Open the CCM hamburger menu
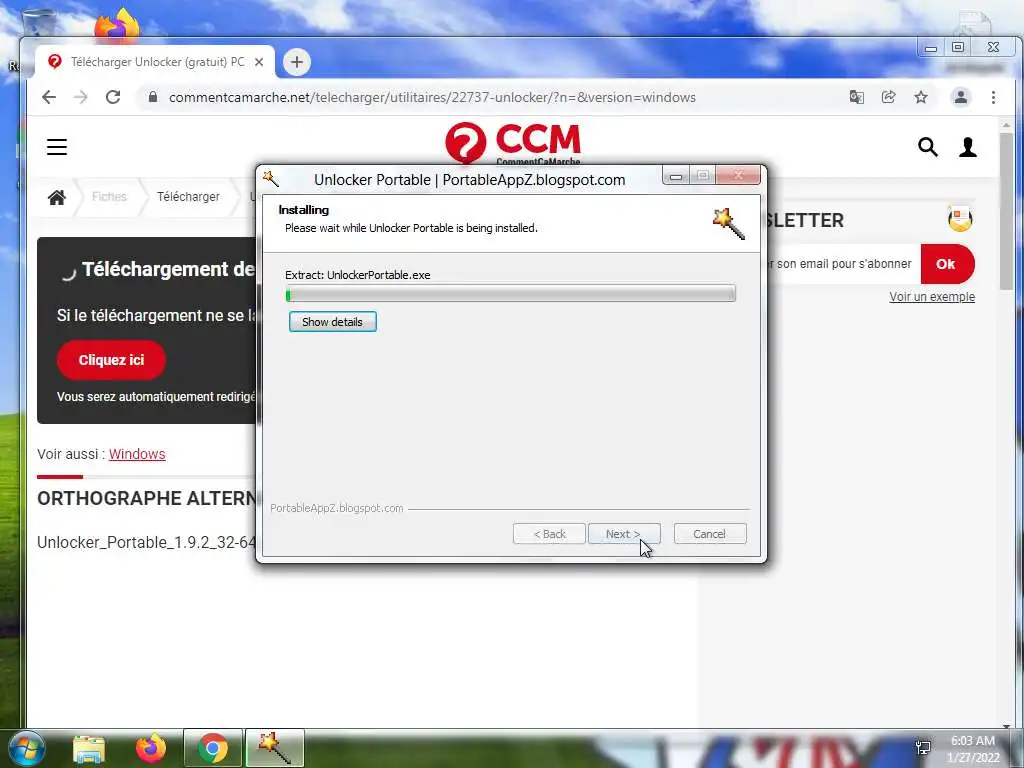The height and width of the screenshot is (768, 1024). point(57,147)
